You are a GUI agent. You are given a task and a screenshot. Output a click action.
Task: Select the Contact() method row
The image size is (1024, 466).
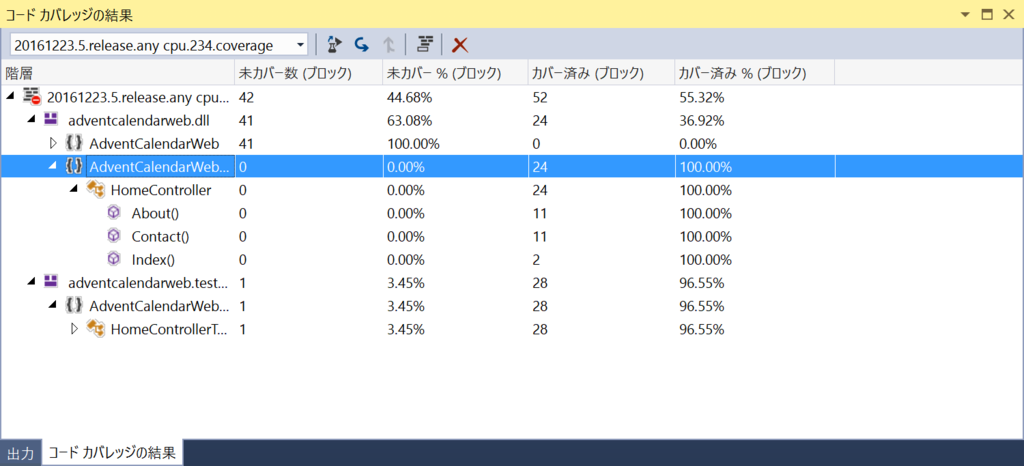[x=512, y=236]
